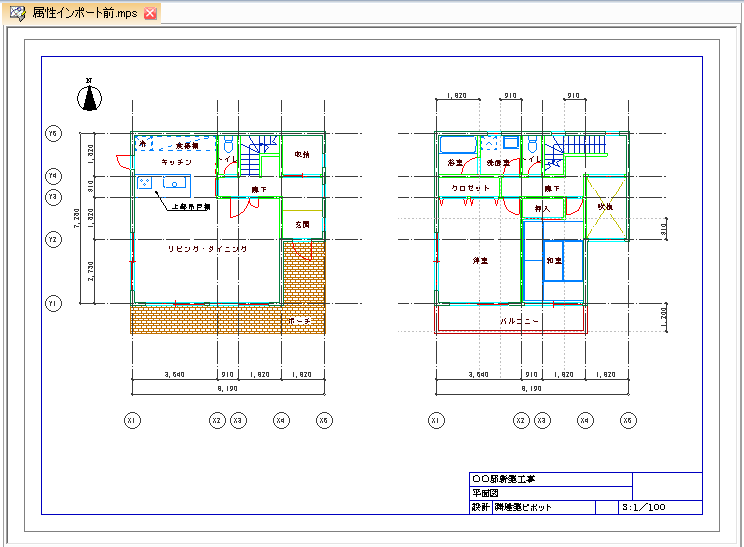Pick the X1 axis bubble below the second-floor plan
The width and height of the screenshot is (744, 547).
[x=436, y=420]
